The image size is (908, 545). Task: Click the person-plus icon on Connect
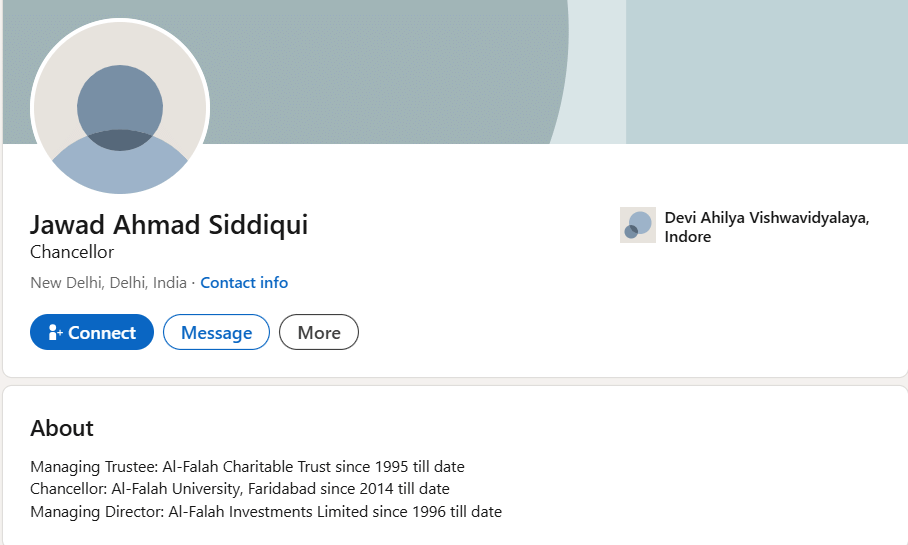coord(56,333)
